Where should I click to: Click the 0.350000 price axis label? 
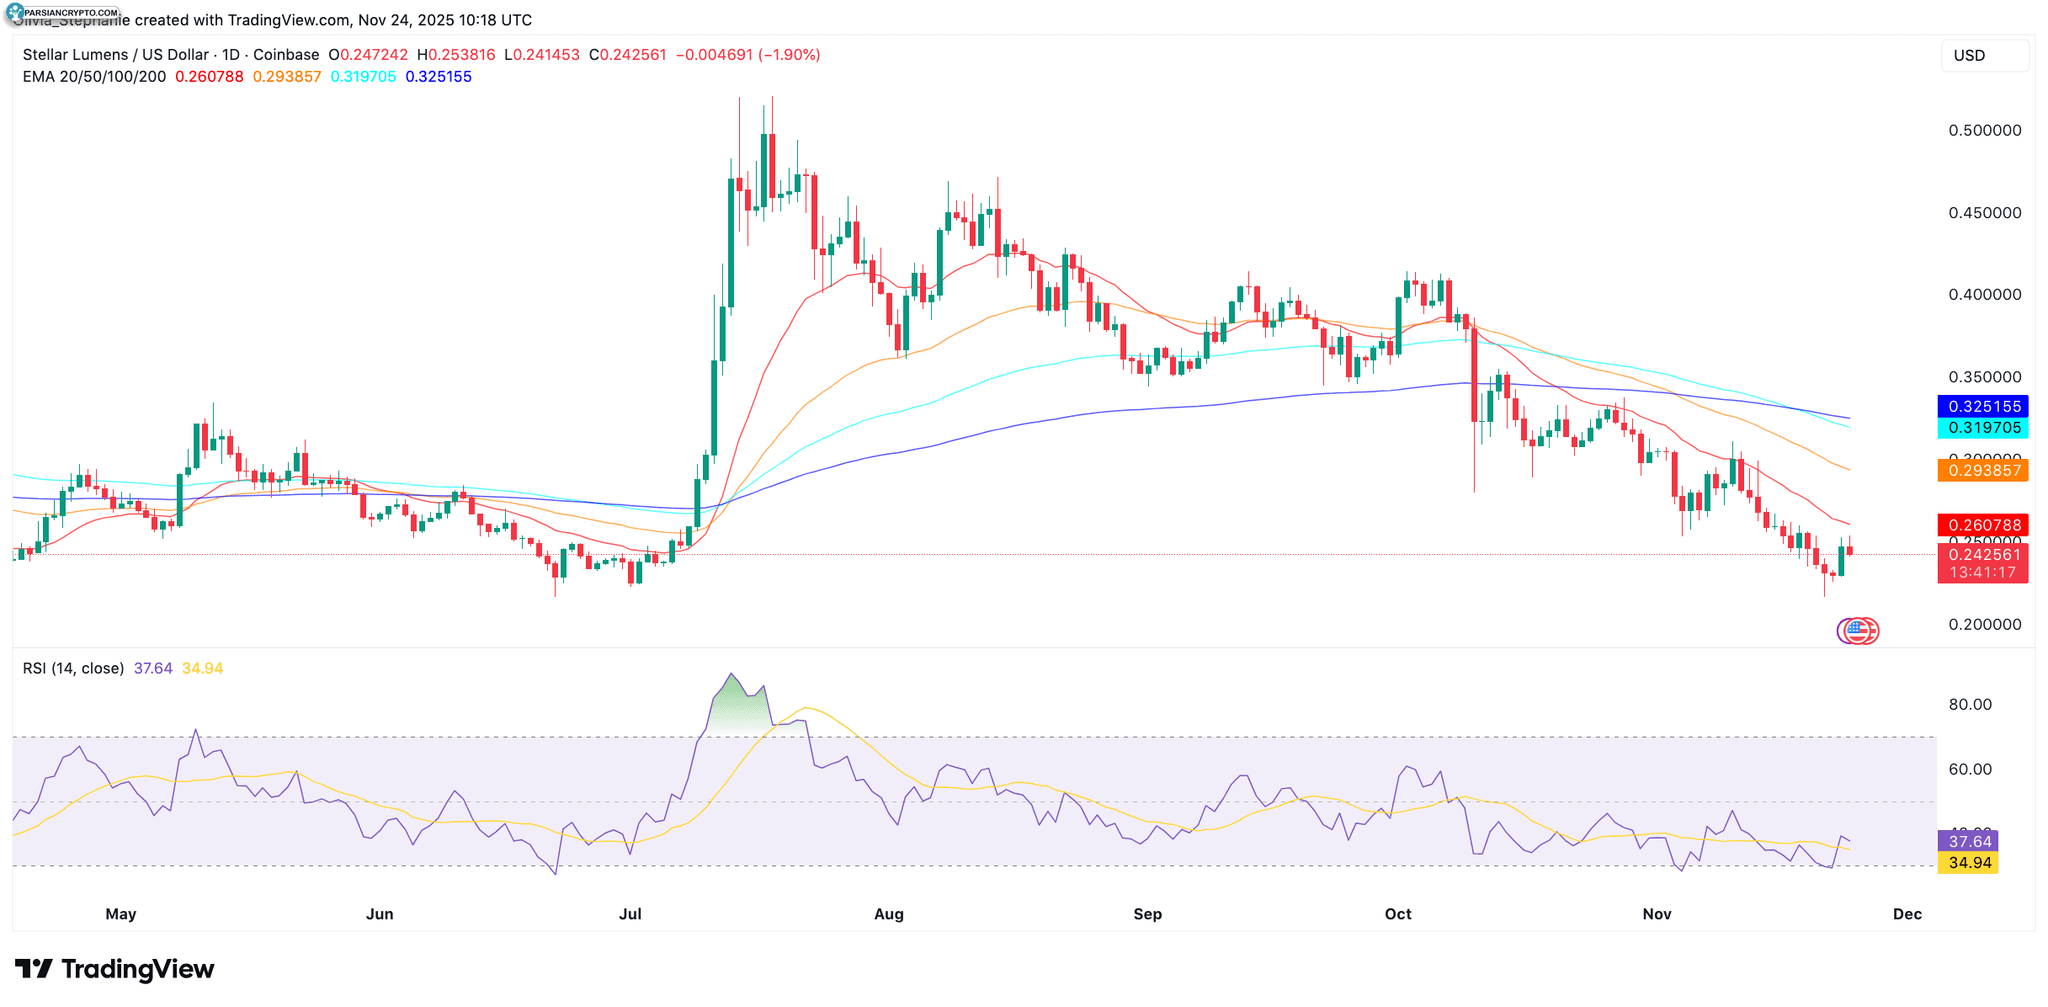(x=1985, y=378)
